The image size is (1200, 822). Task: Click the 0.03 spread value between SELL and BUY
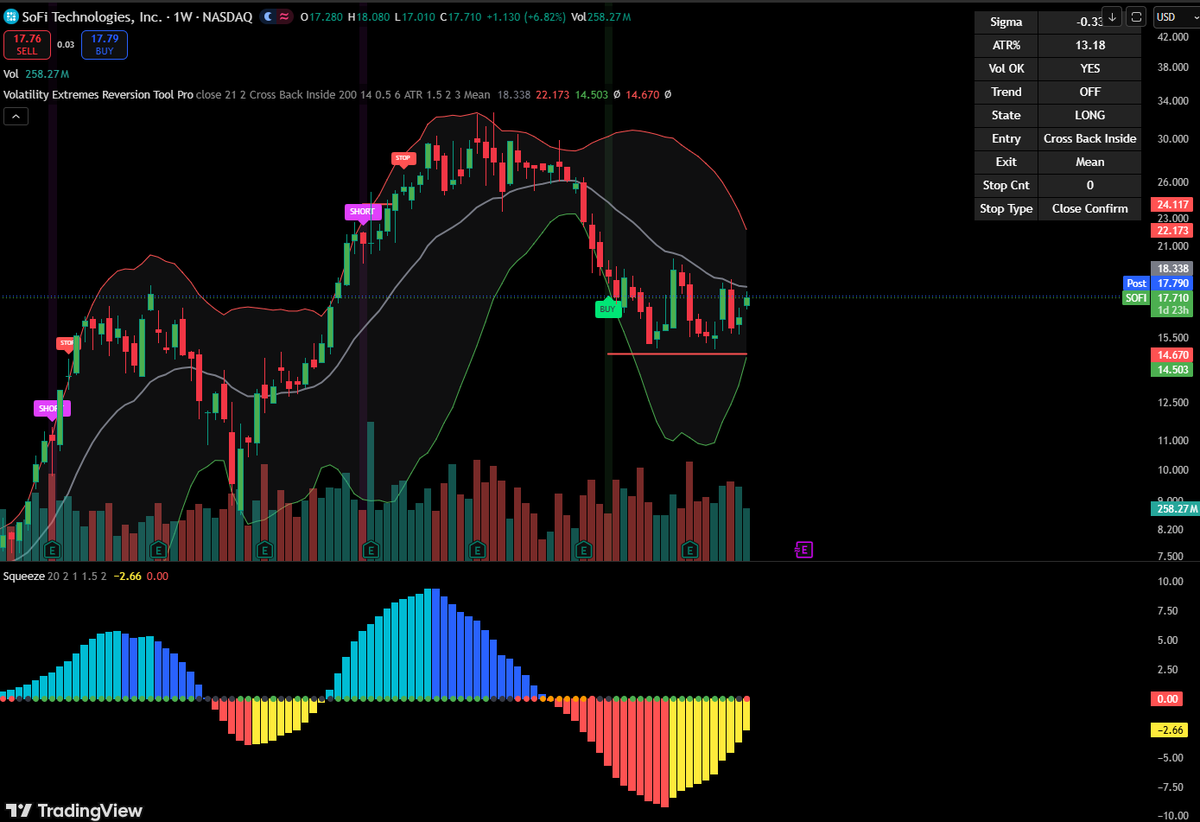point(65,44)
